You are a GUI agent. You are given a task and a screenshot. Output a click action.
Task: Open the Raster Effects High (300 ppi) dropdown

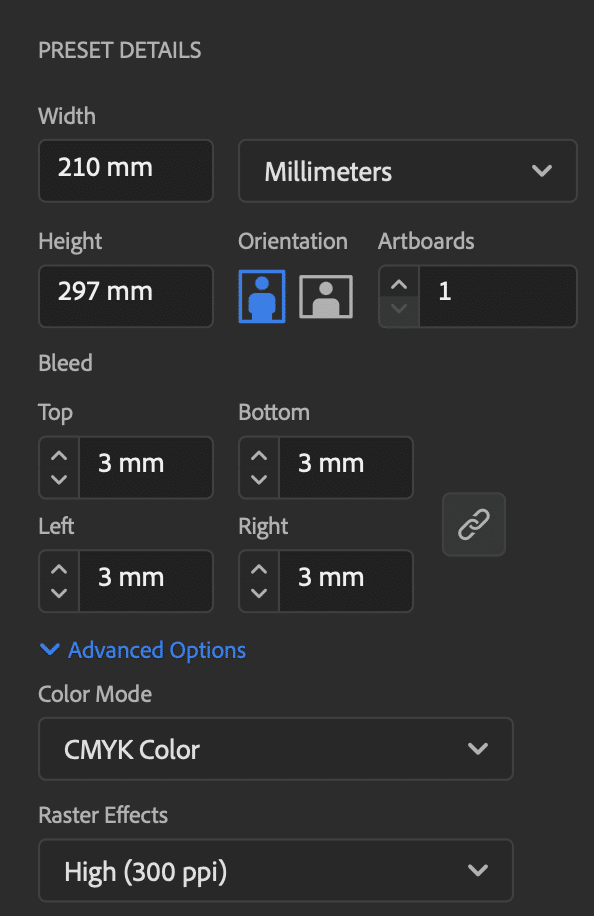point(276,870)
